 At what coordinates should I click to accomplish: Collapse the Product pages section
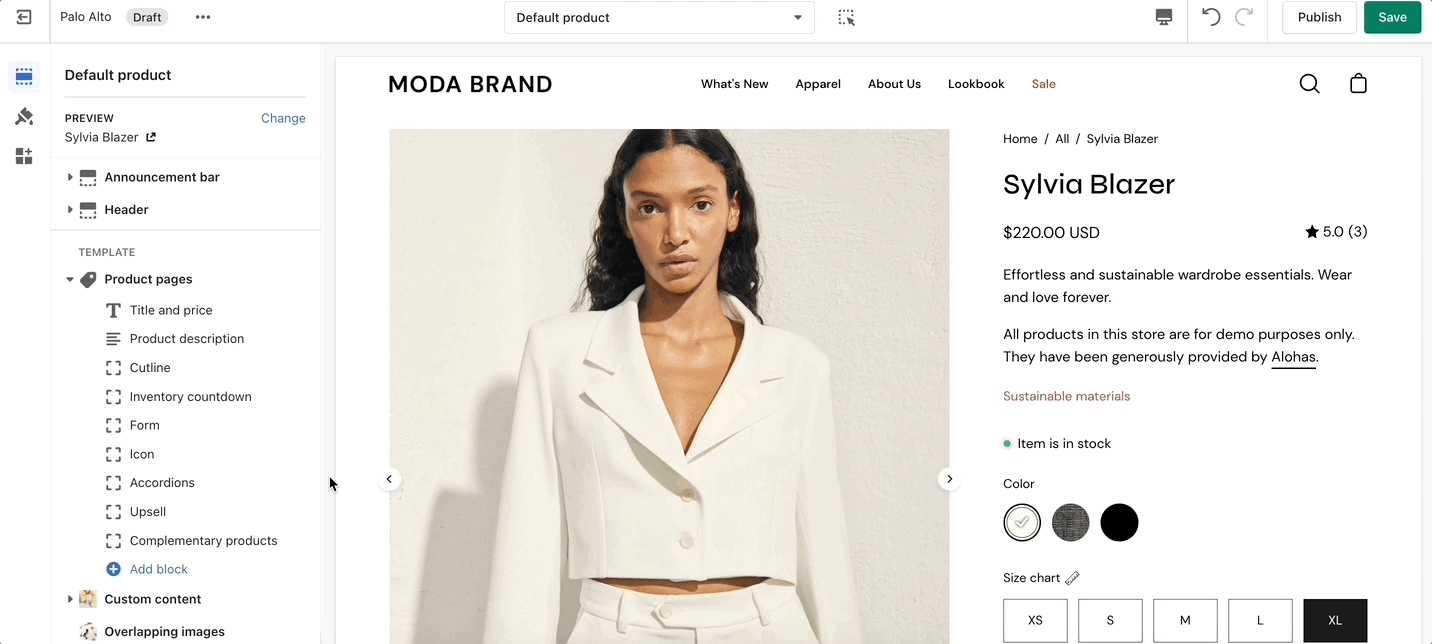tap(70, 280)
